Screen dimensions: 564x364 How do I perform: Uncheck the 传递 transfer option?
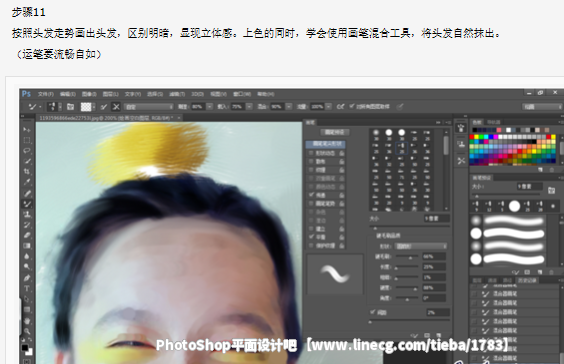[x=311, y=195]
